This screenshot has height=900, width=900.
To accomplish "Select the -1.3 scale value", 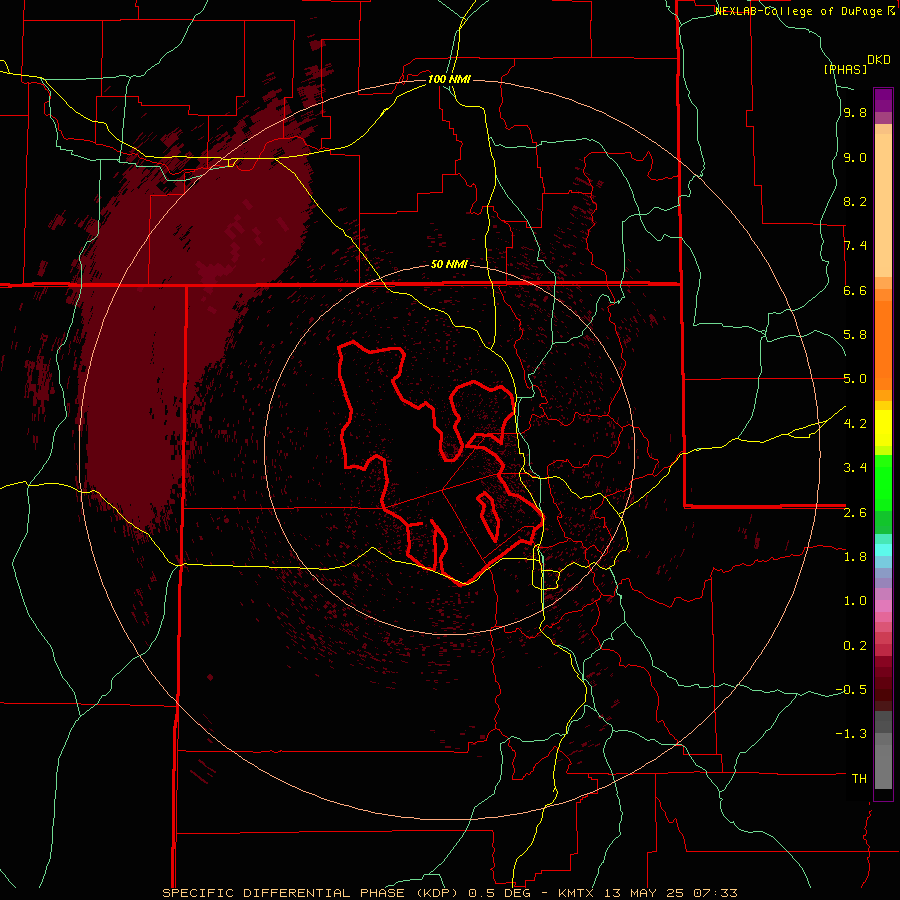I will point(851,734).
